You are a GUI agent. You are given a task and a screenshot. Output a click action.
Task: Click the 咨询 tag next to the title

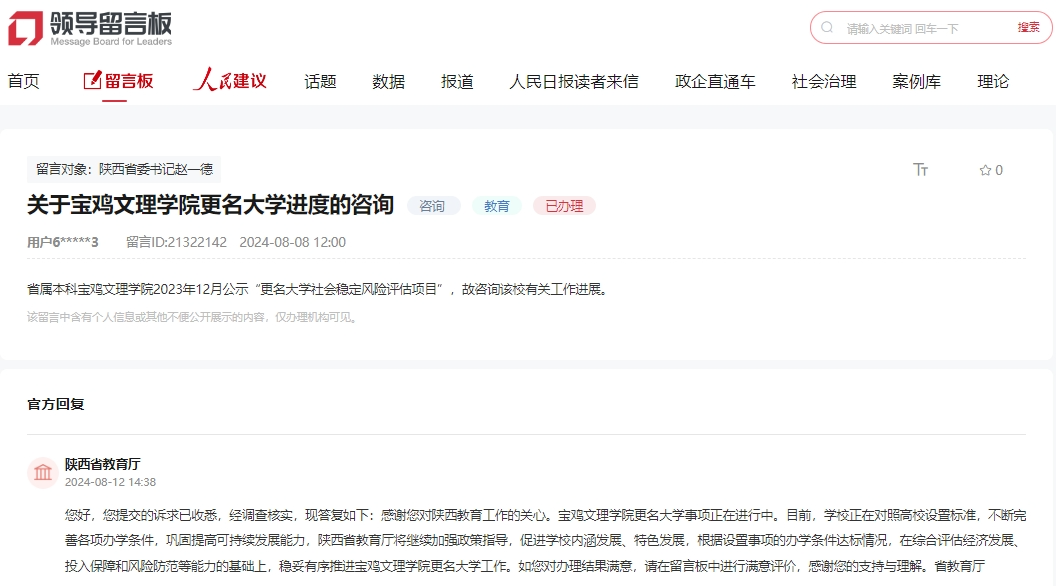coord(433,205)
